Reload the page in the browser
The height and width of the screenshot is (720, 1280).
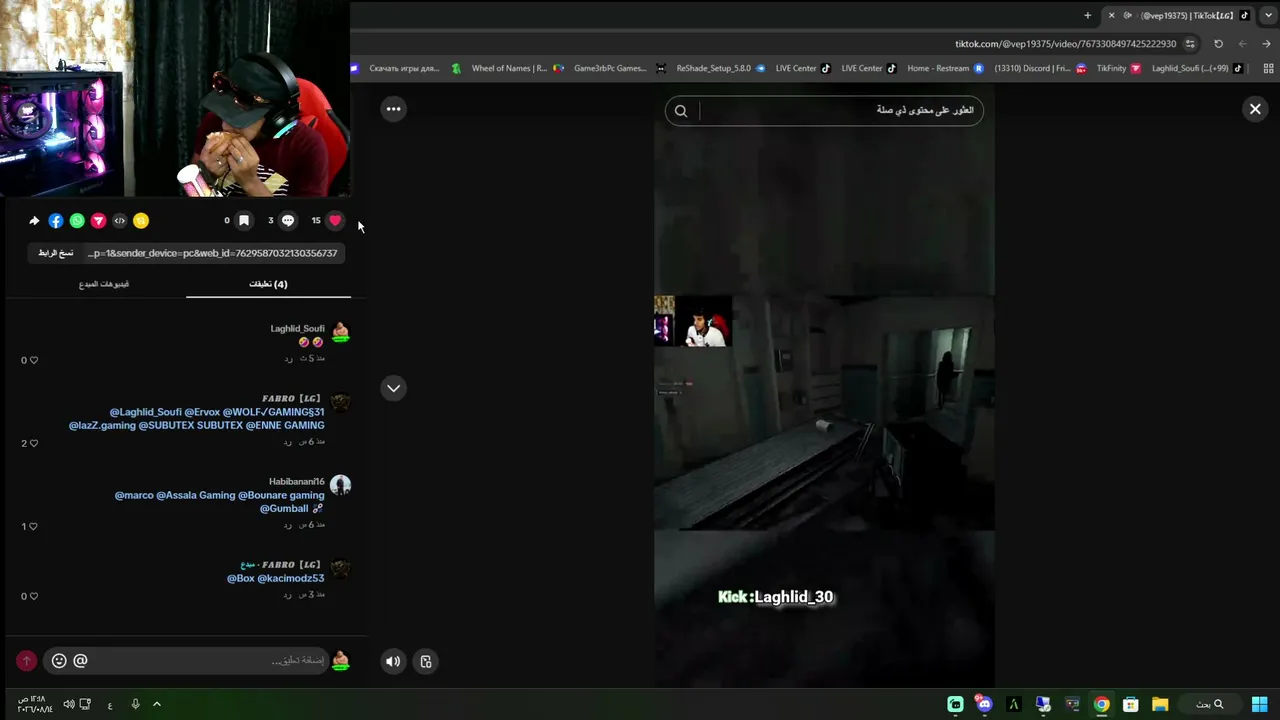coord(1218,44)
